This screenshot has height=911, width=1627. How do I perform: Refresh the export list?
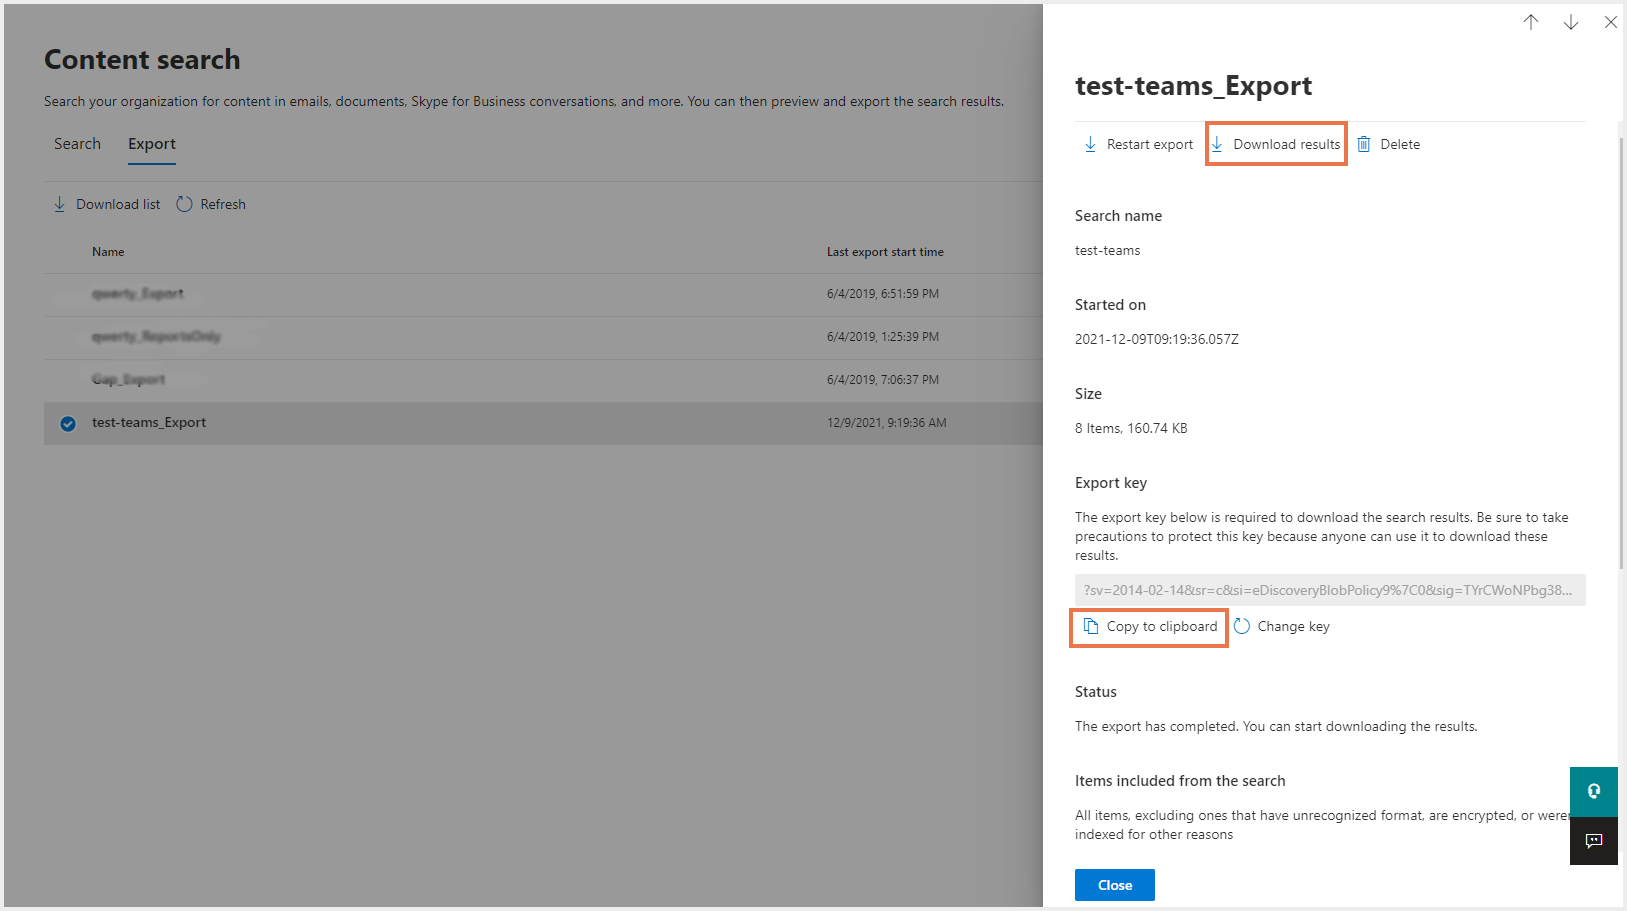click(211, 205)
